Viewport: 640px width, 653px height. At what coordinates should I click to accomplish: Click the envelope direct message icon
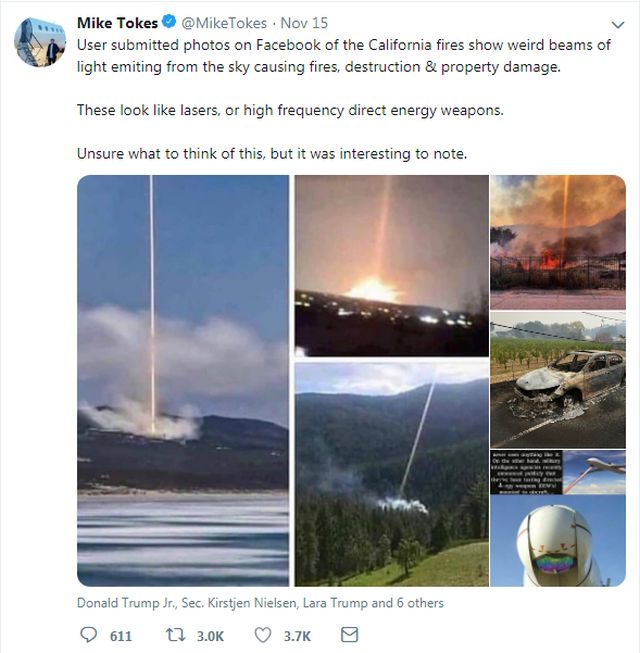349,635
